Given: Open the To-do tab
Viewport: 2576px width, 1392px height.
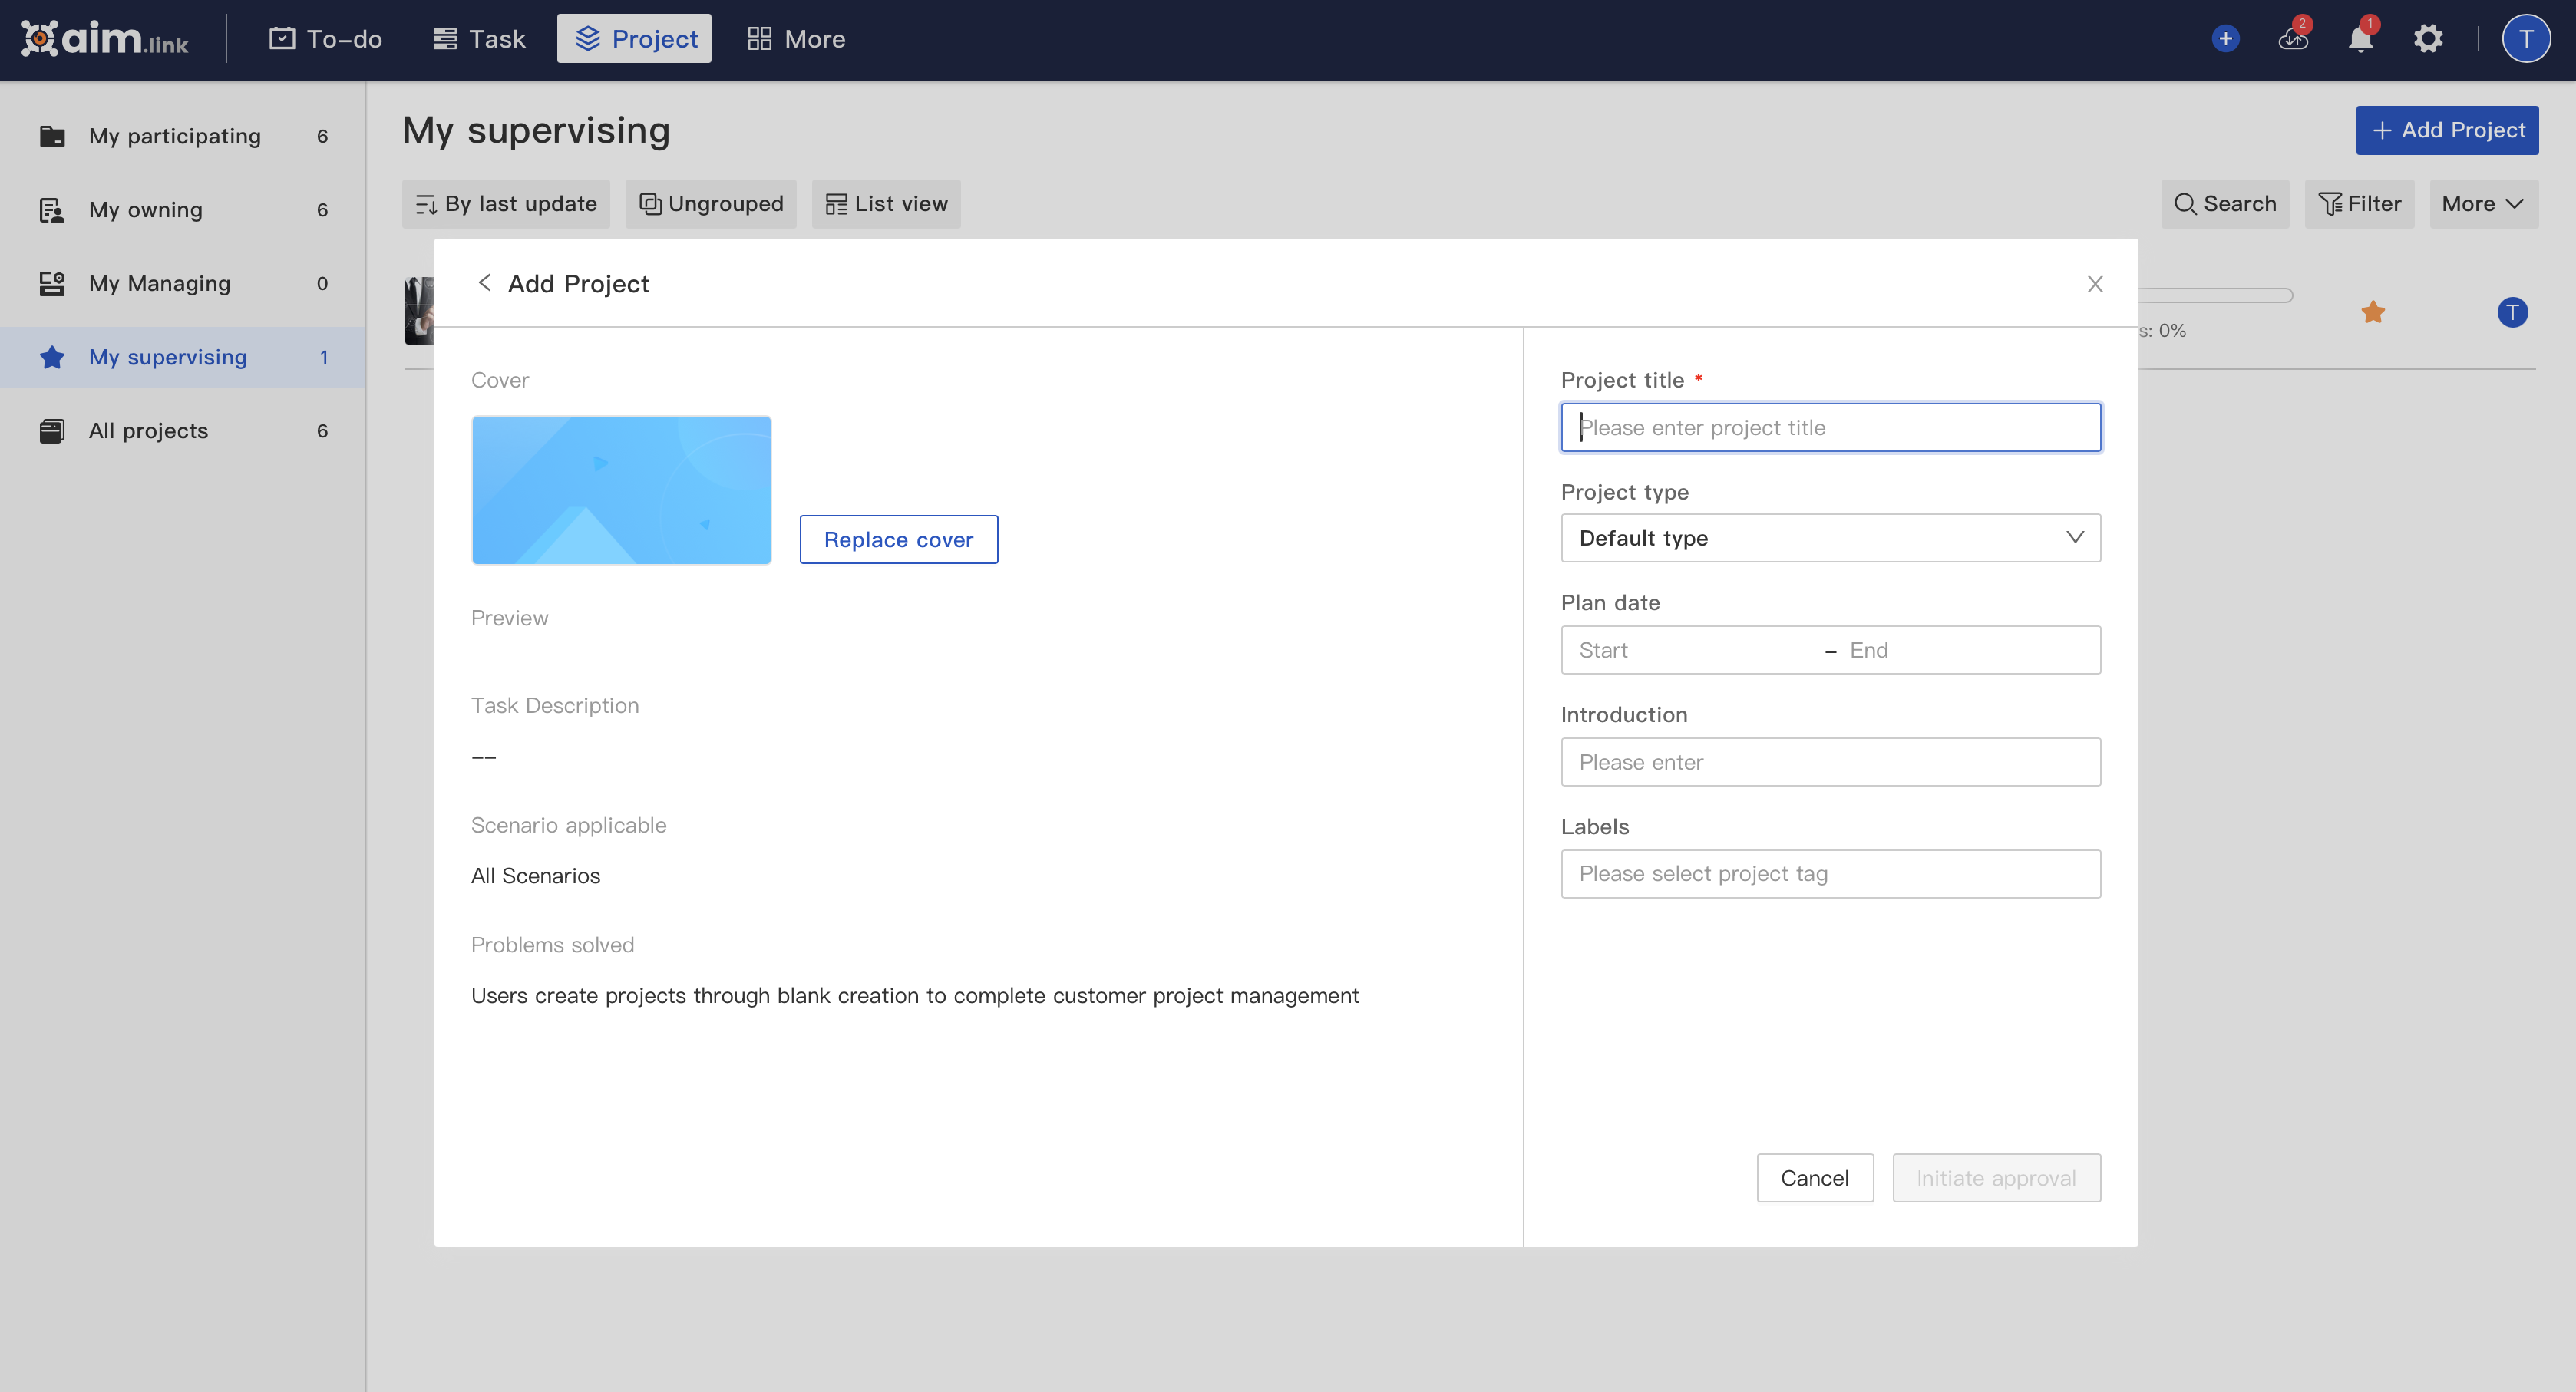Looking at the screenshot, I should [326, 39].
